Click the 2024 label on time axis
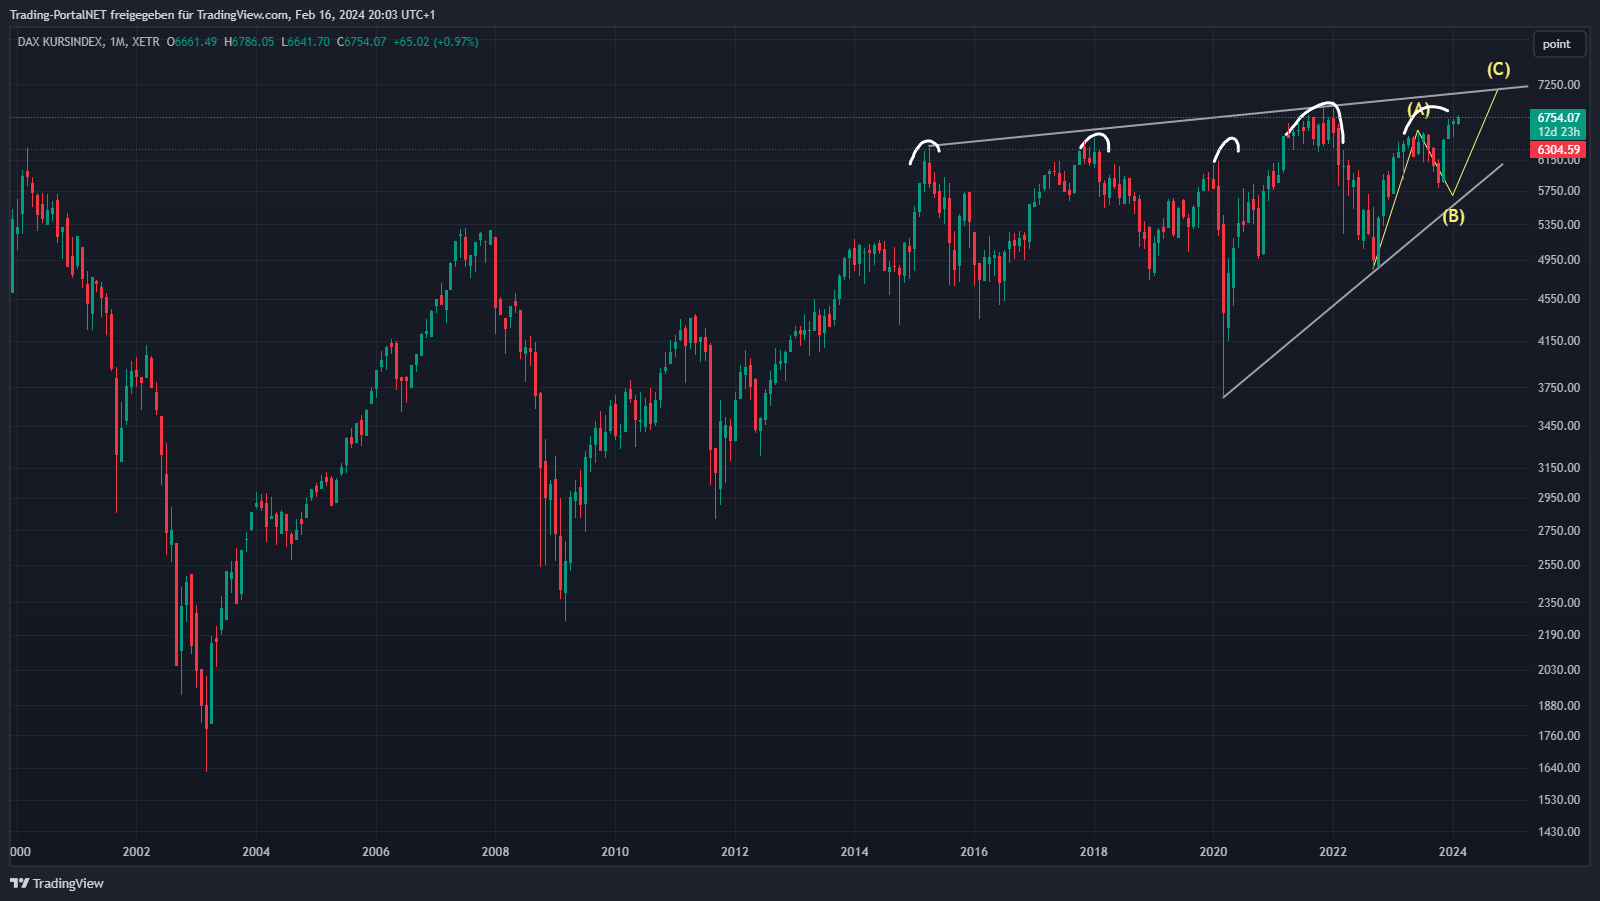This screenshot has width=1600, height=901. tap(1452, 852)
